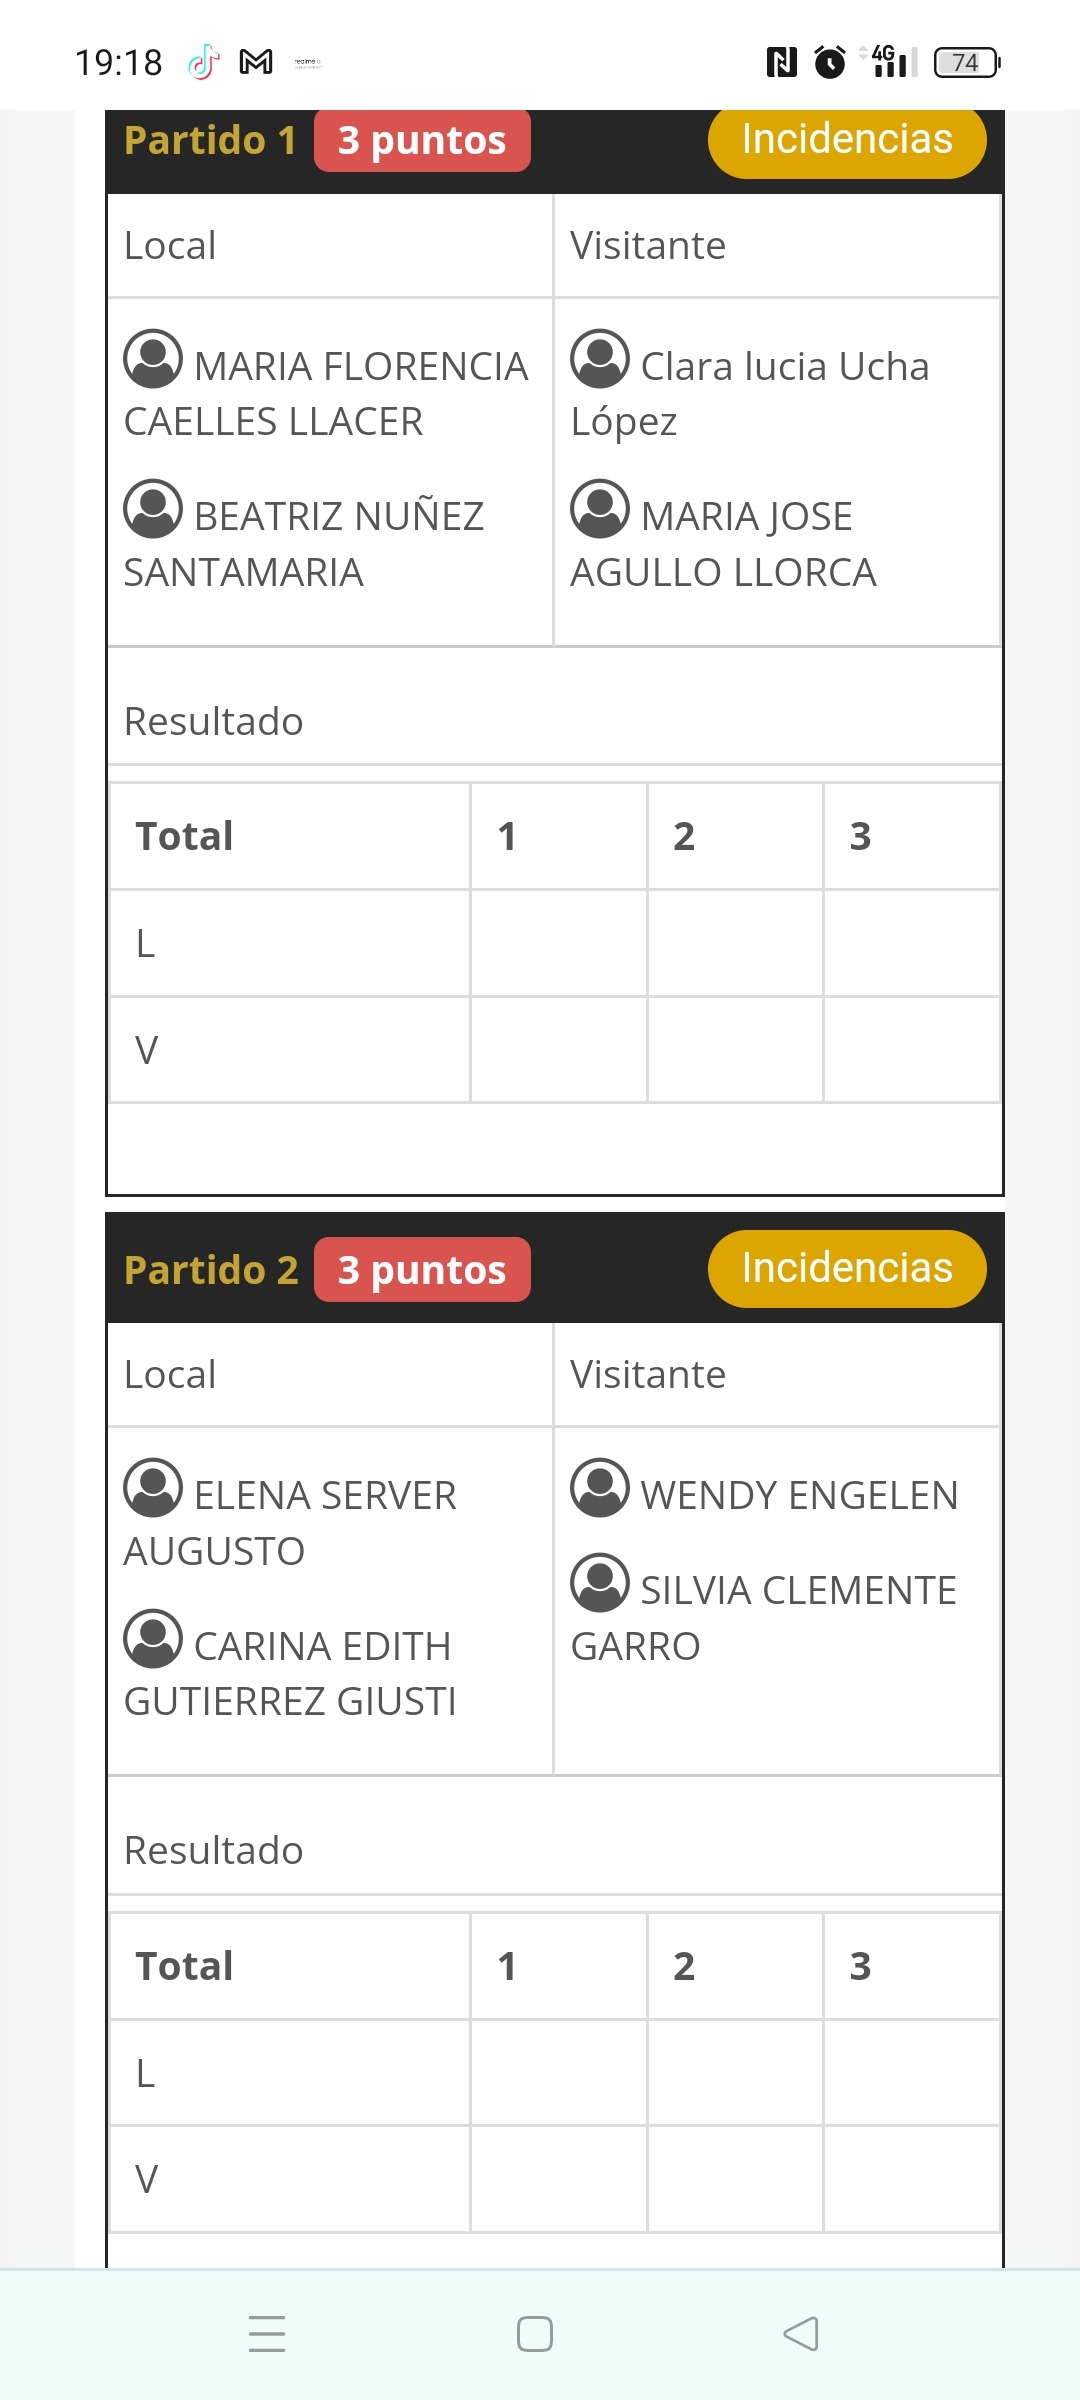Screen dimensions: 1080x2400
Task: Select Partido 2 local set 2 score cell
Action: [735, 2073]
